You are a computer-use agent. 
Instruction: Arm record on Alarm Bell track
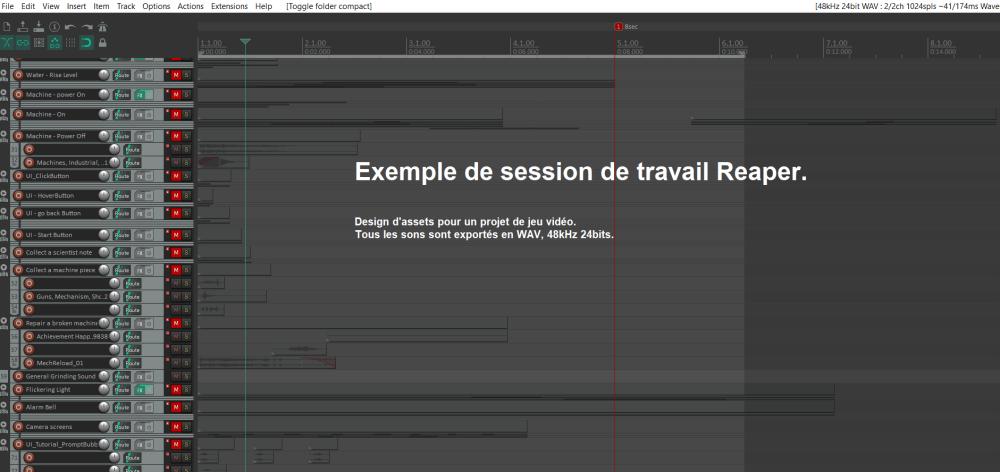pos(18,406)
